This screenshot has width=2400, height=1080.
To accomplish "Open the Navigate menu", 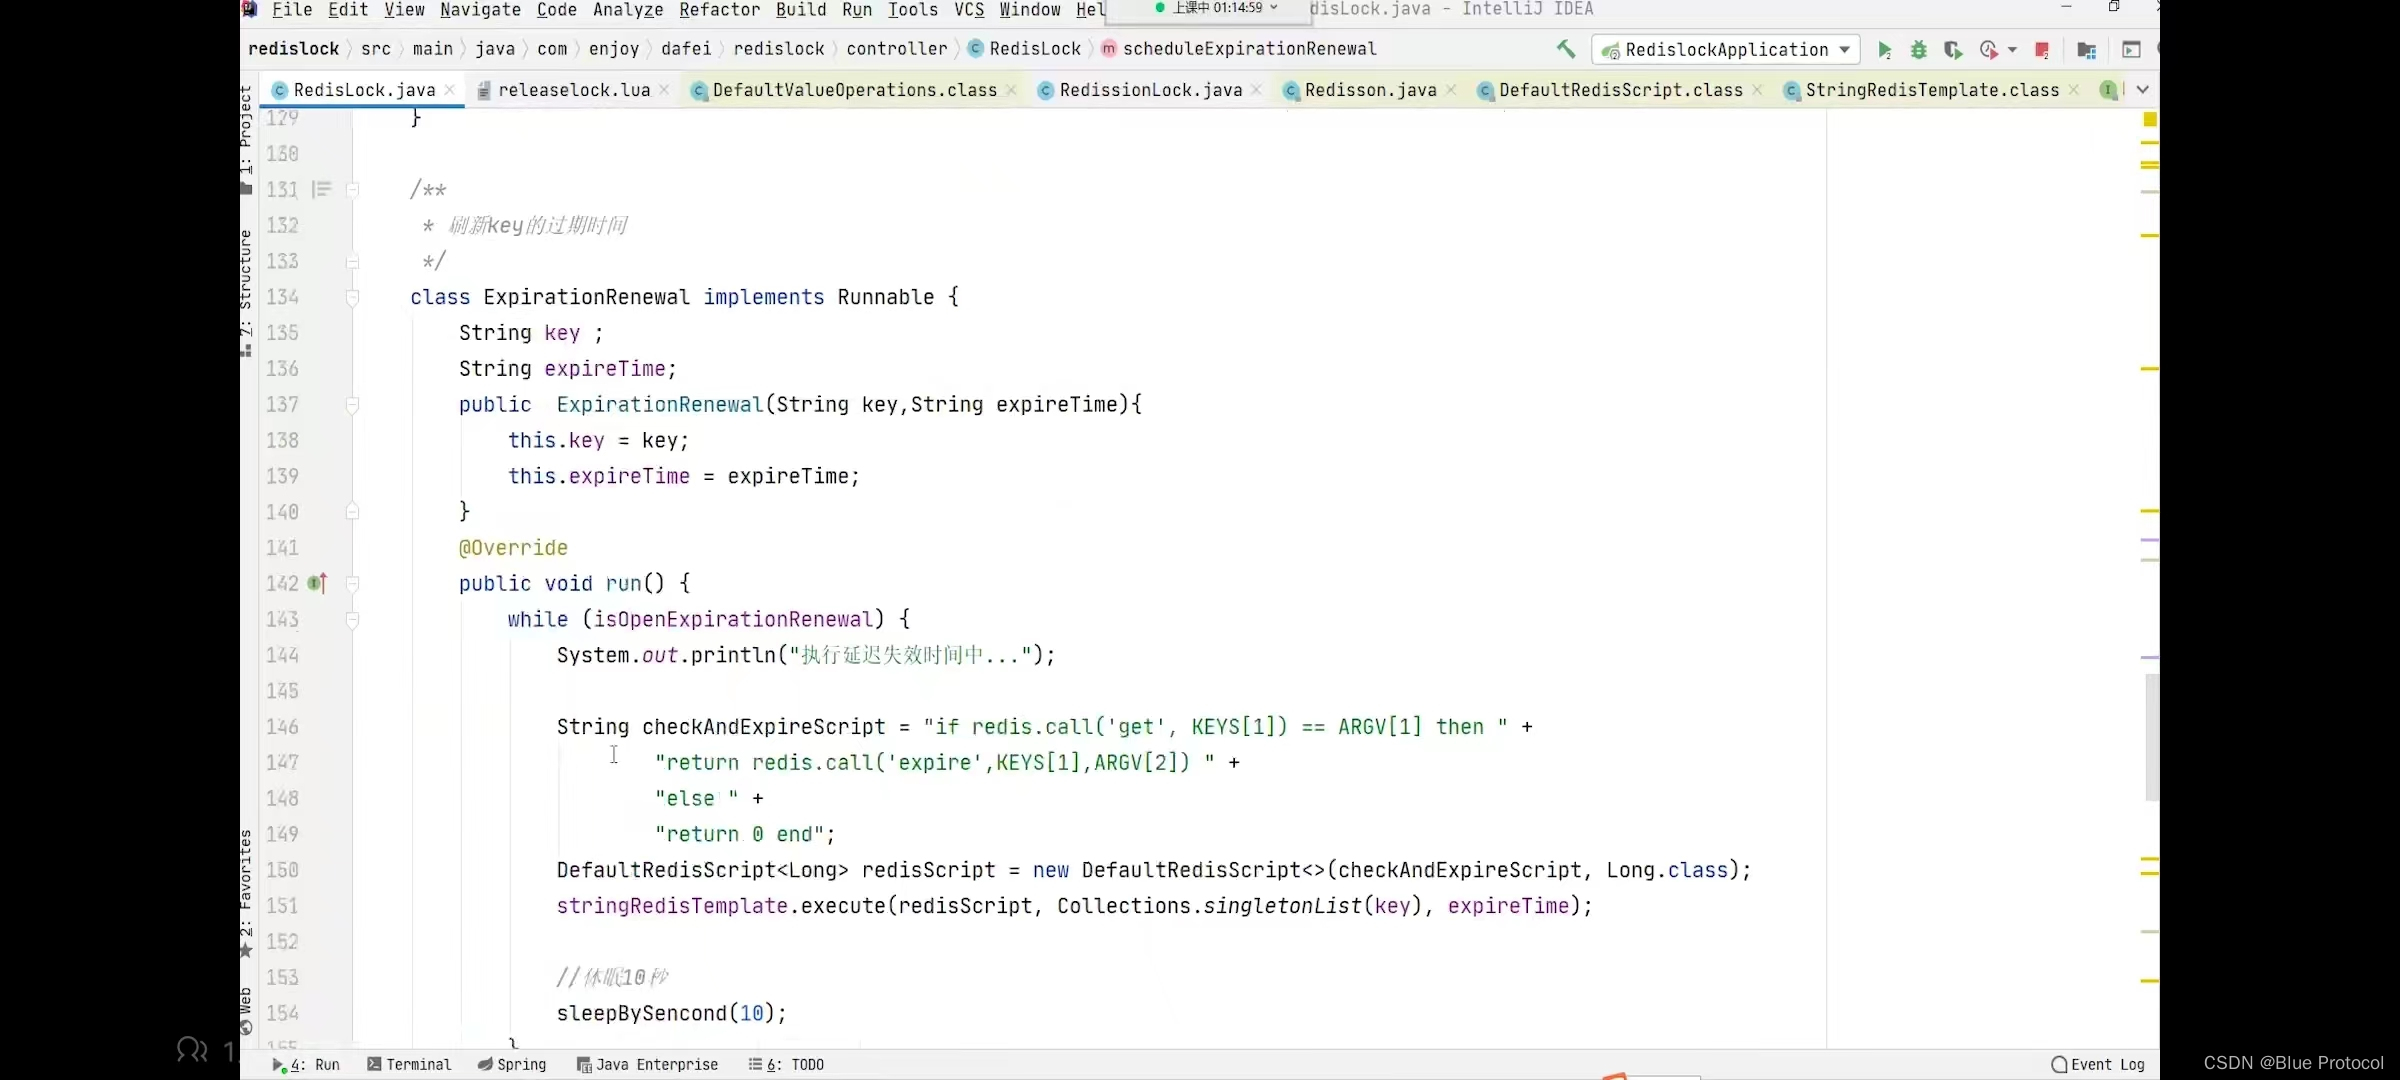I will (480, 10).
